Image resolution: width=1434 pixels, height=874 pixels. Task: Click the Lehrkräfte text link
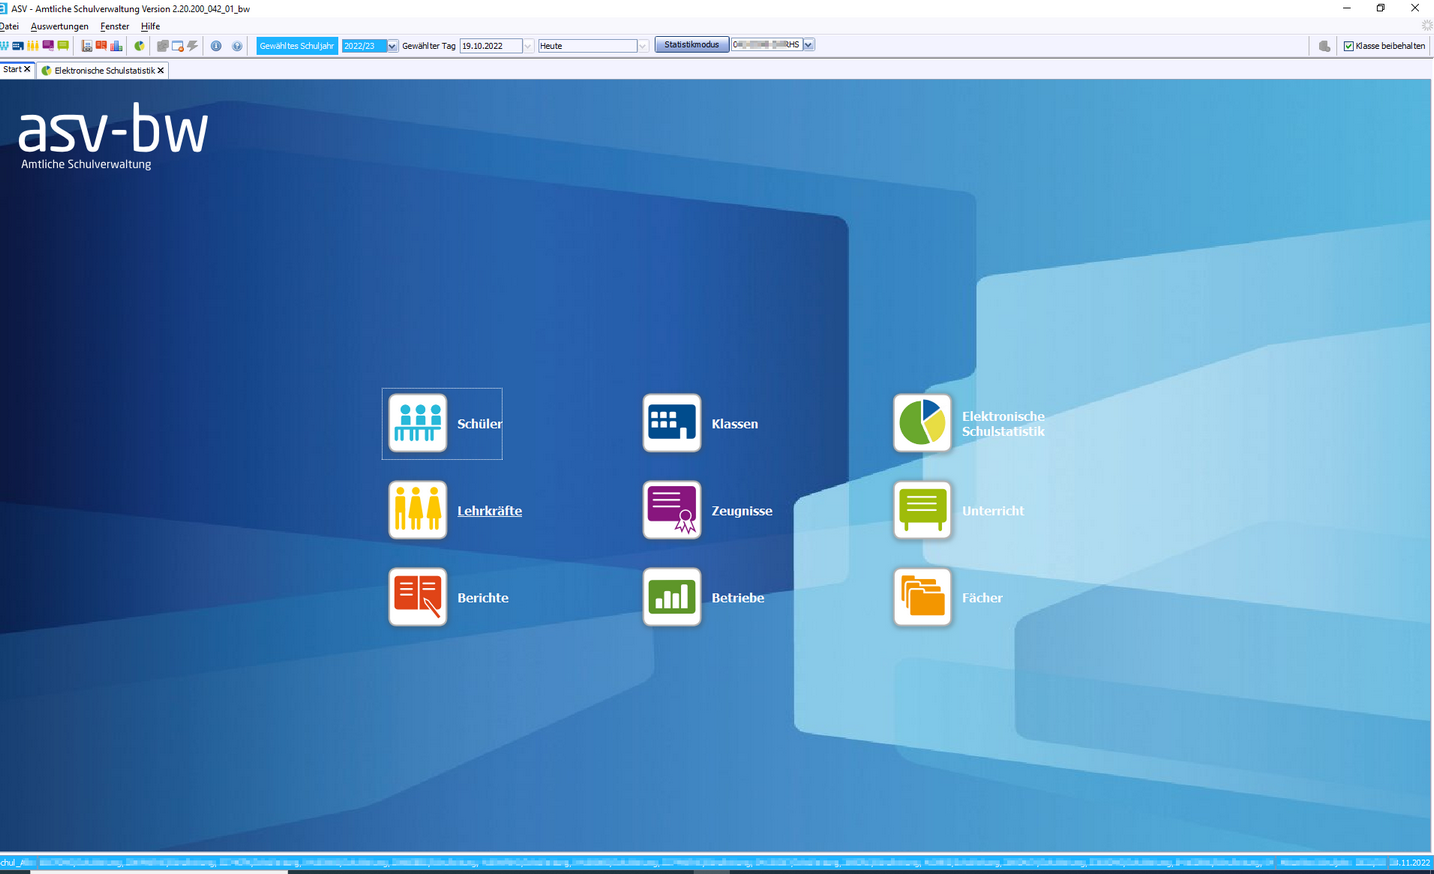[x=489, y=511]
